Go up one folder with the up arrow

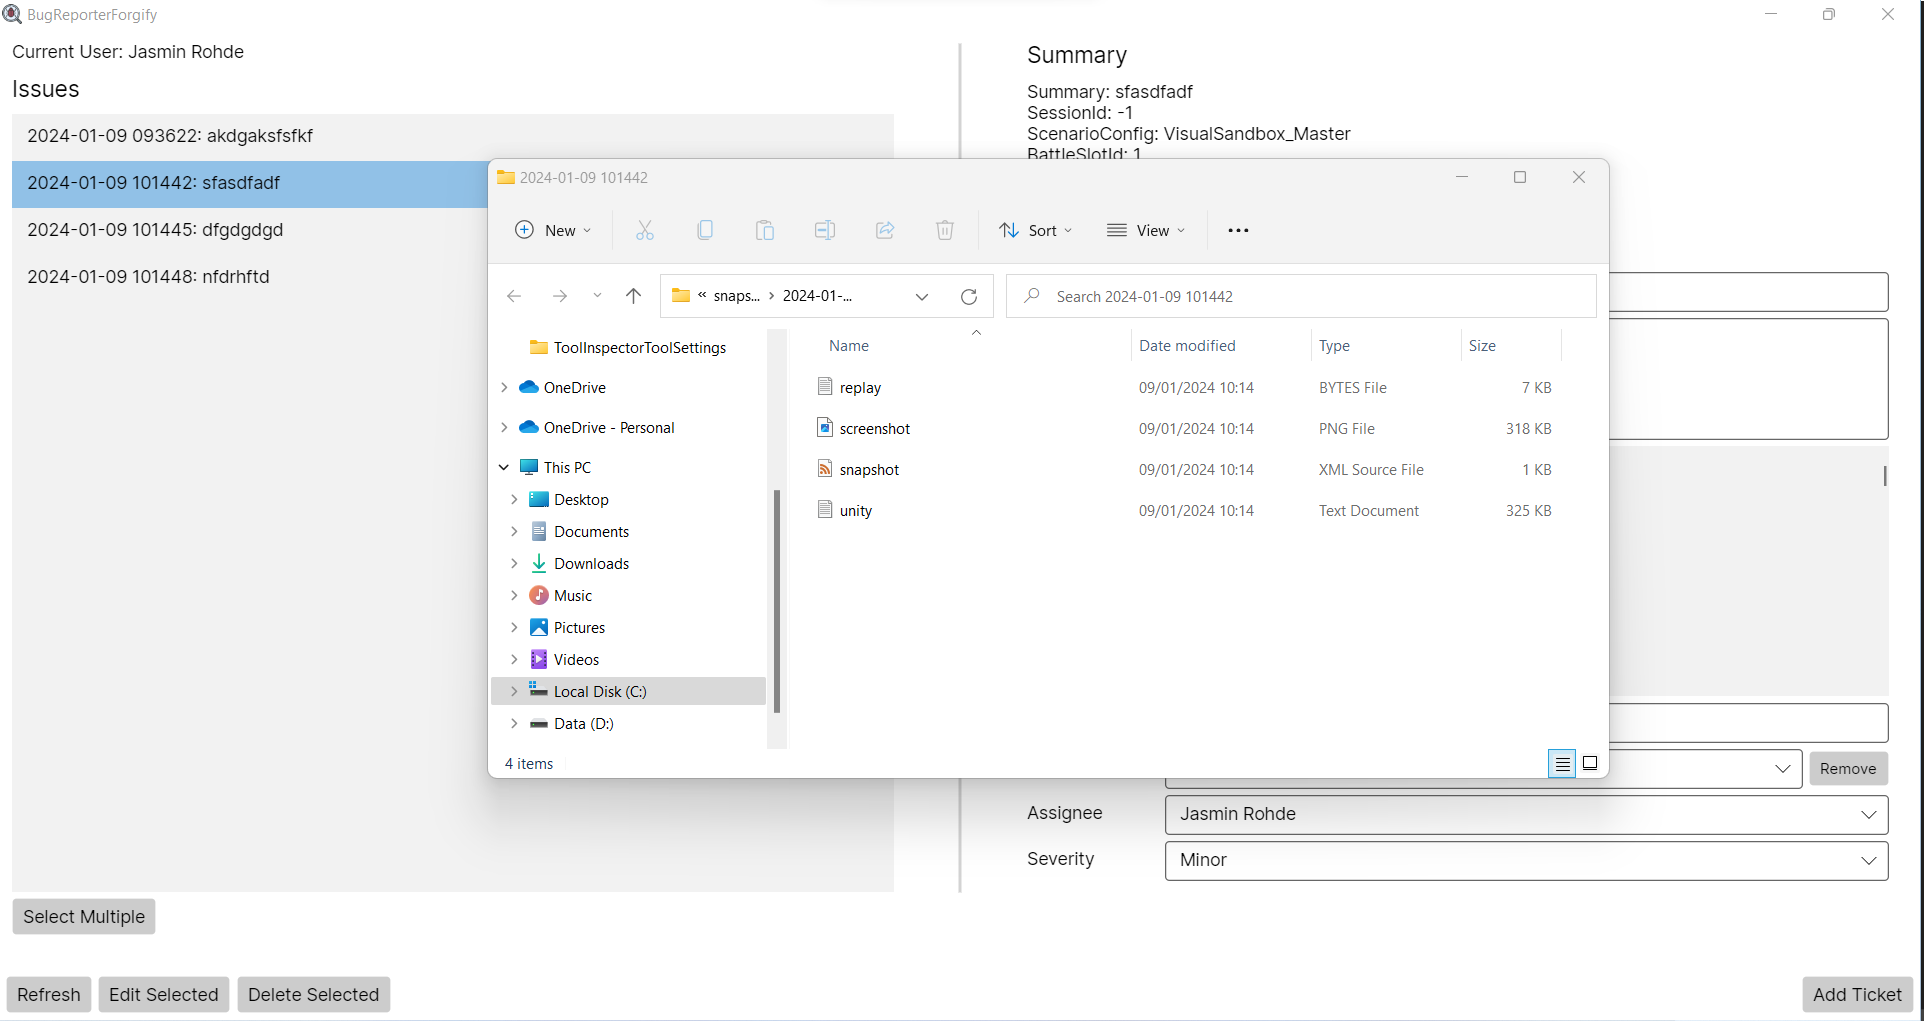pyautogui.click(x=633, y=296)
